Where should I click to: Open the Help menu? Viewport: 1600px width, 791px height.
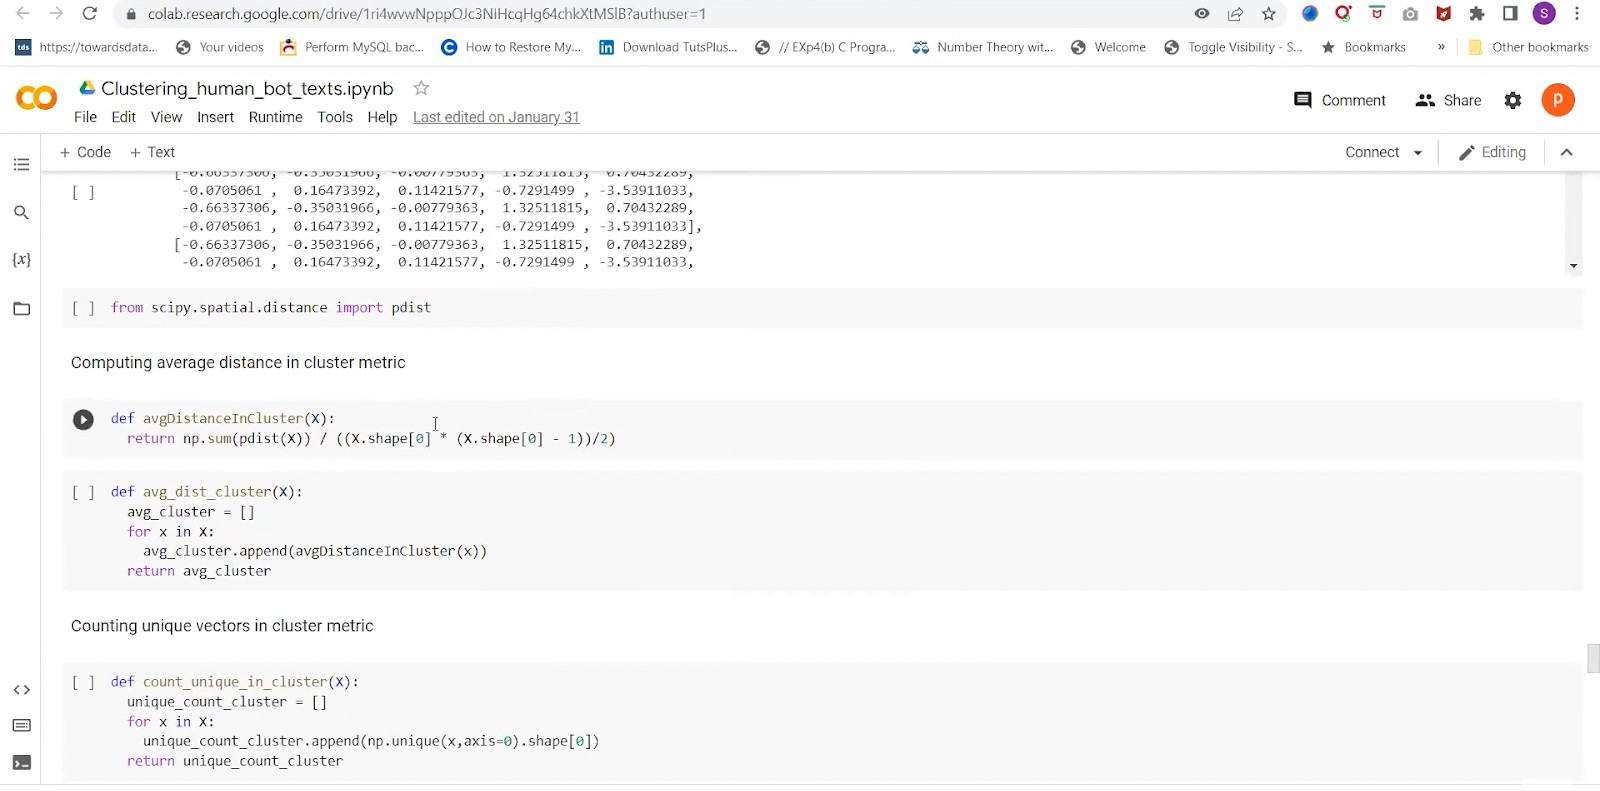click(x=382, y=117)
